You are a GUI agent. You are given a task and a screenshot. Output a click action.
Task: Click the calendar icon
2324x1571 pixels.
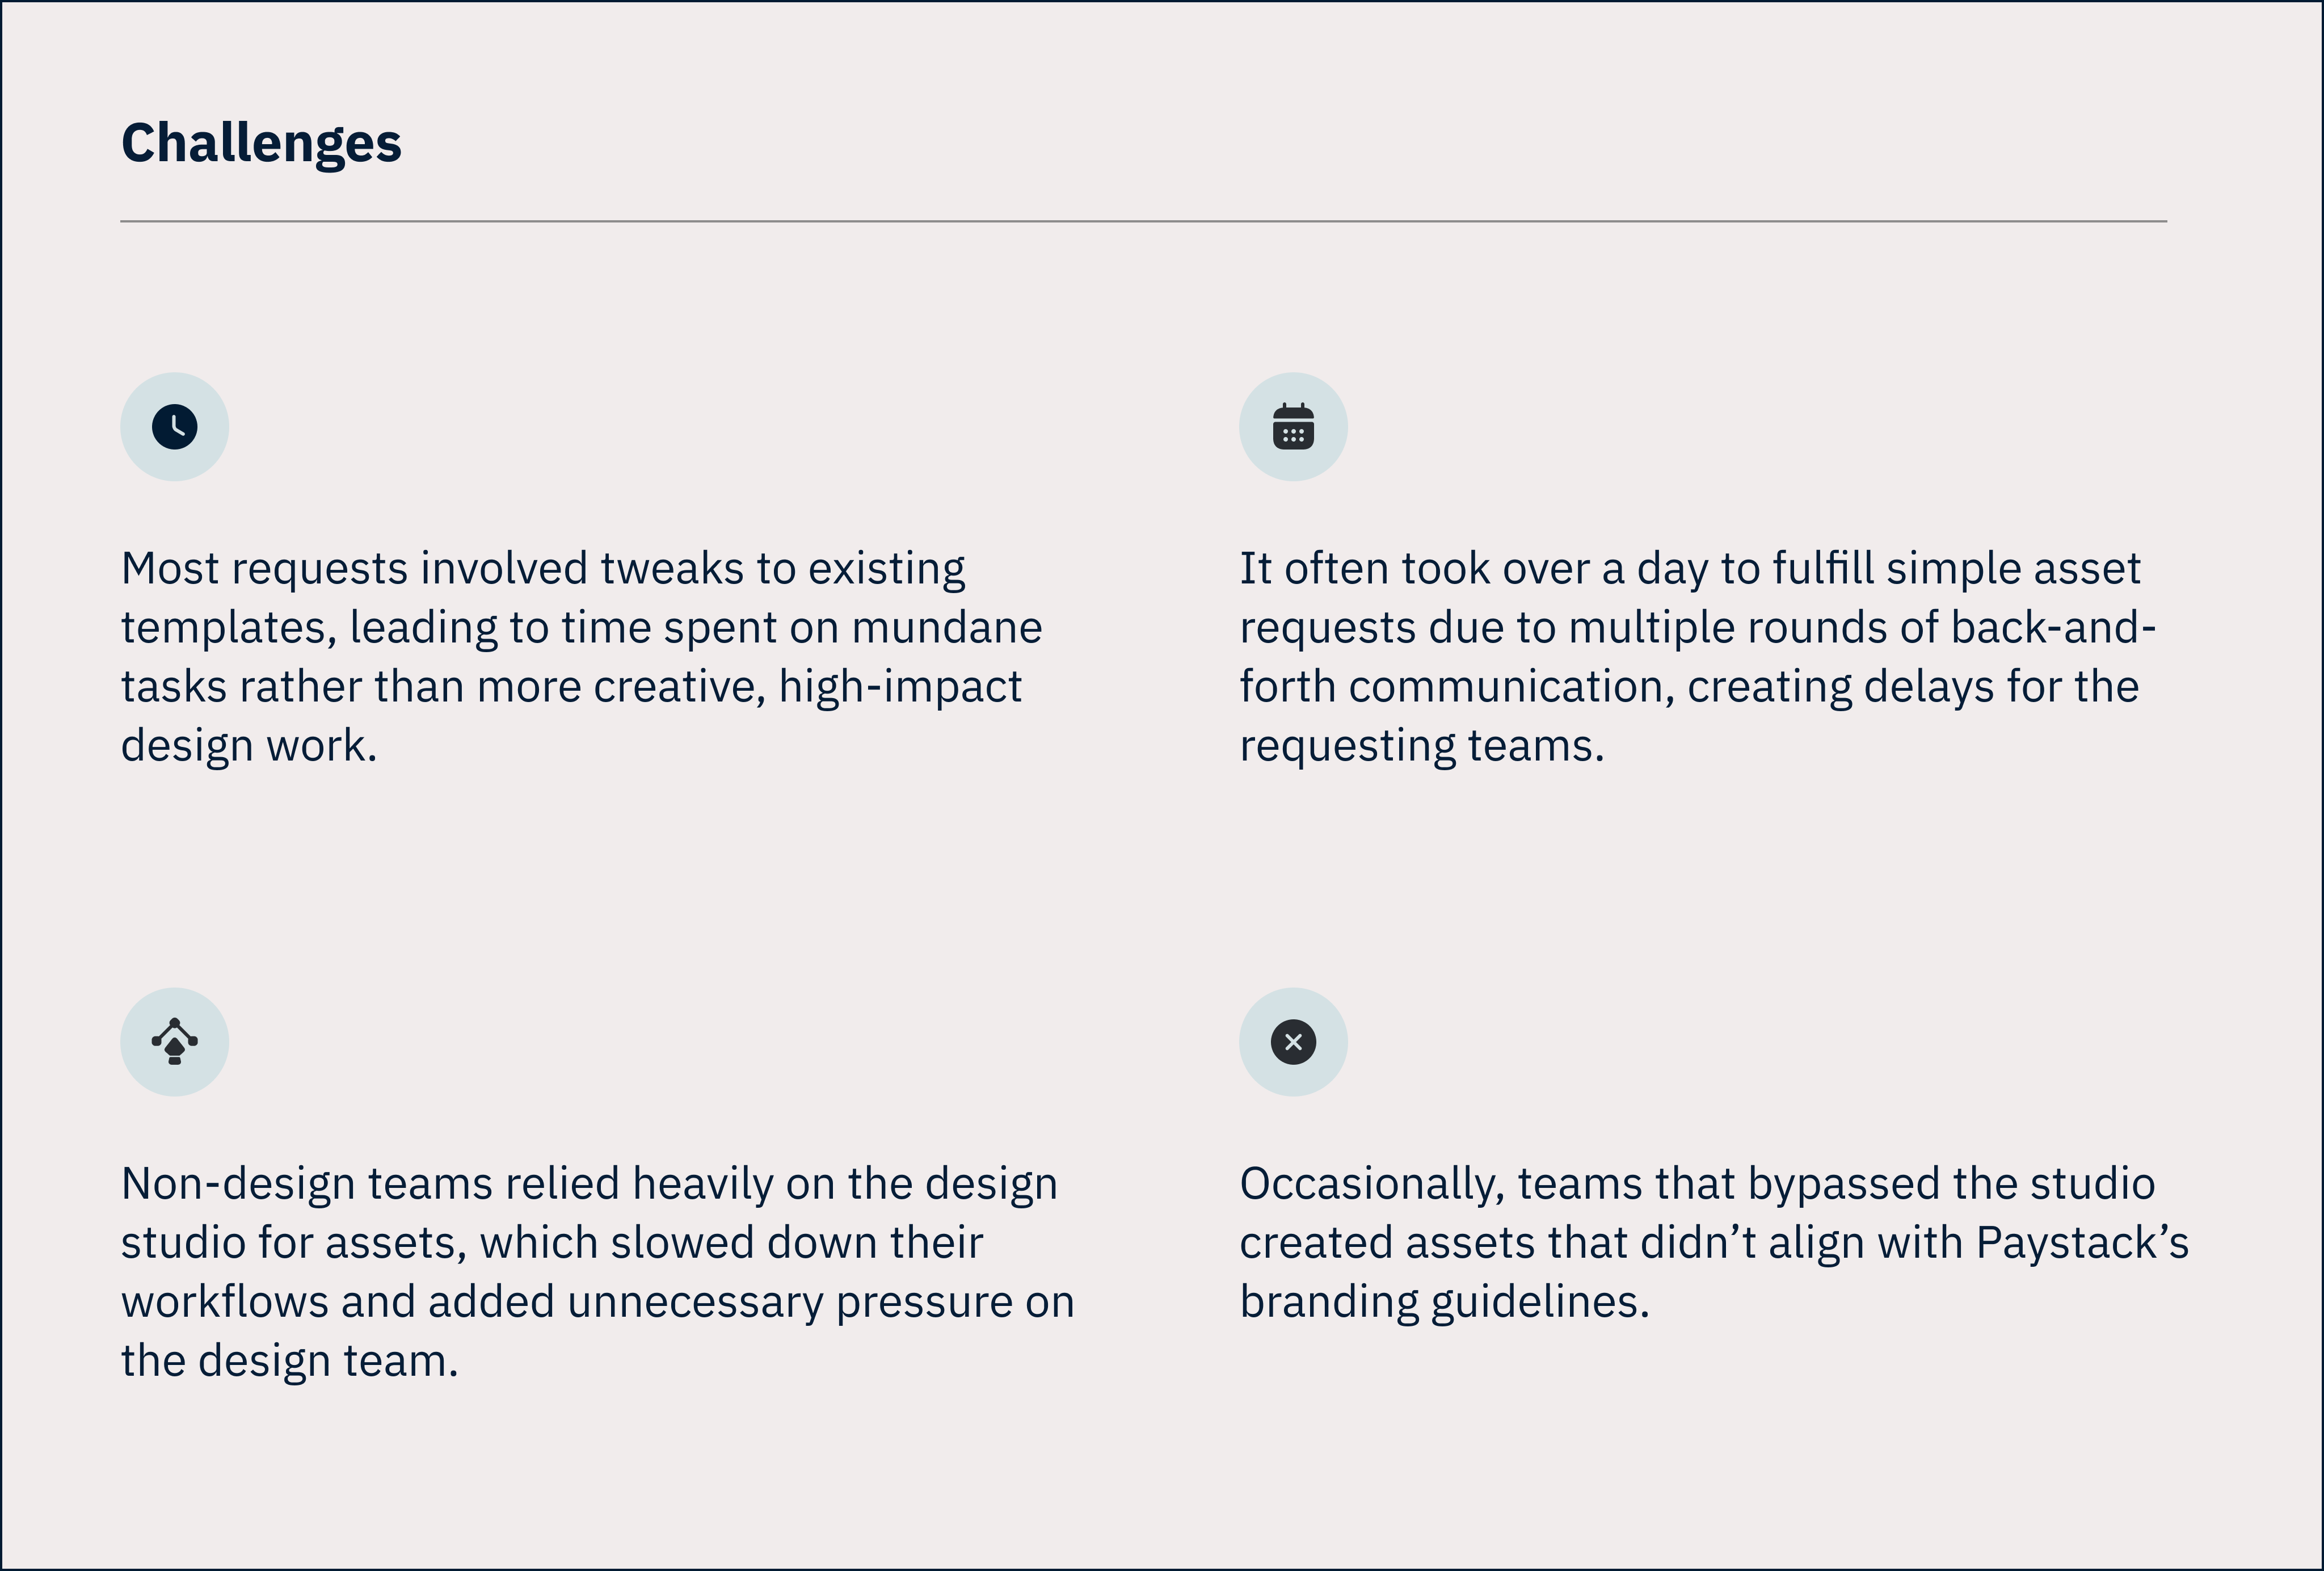point(1293,427)
